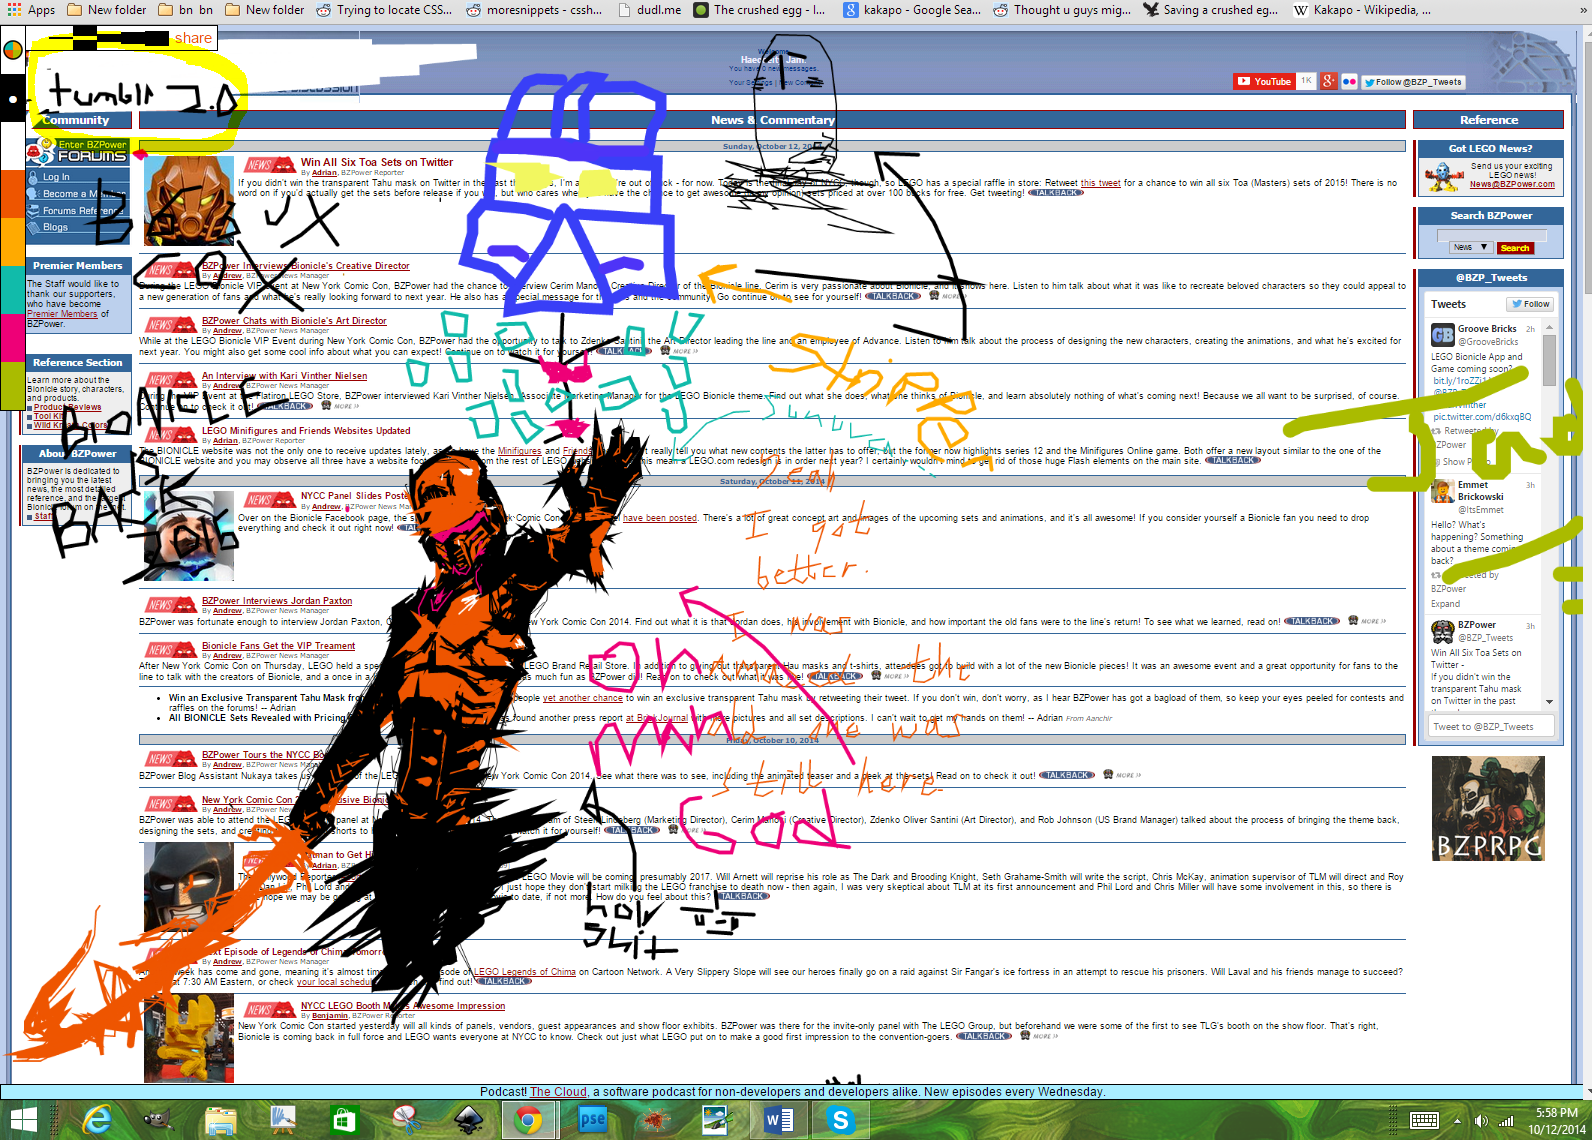Open 'Bionicle Fans Get the VIP Treament' headline
Image resolution: width=1592 pixels, height=1140 pixels.
(x=278, y=646)
